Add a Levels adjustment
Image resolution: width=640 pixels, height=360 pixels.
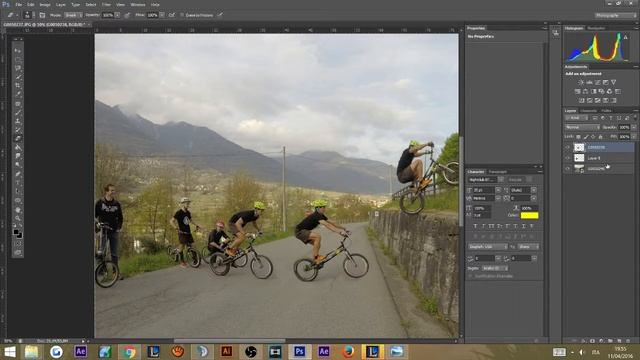pos(589,82)
